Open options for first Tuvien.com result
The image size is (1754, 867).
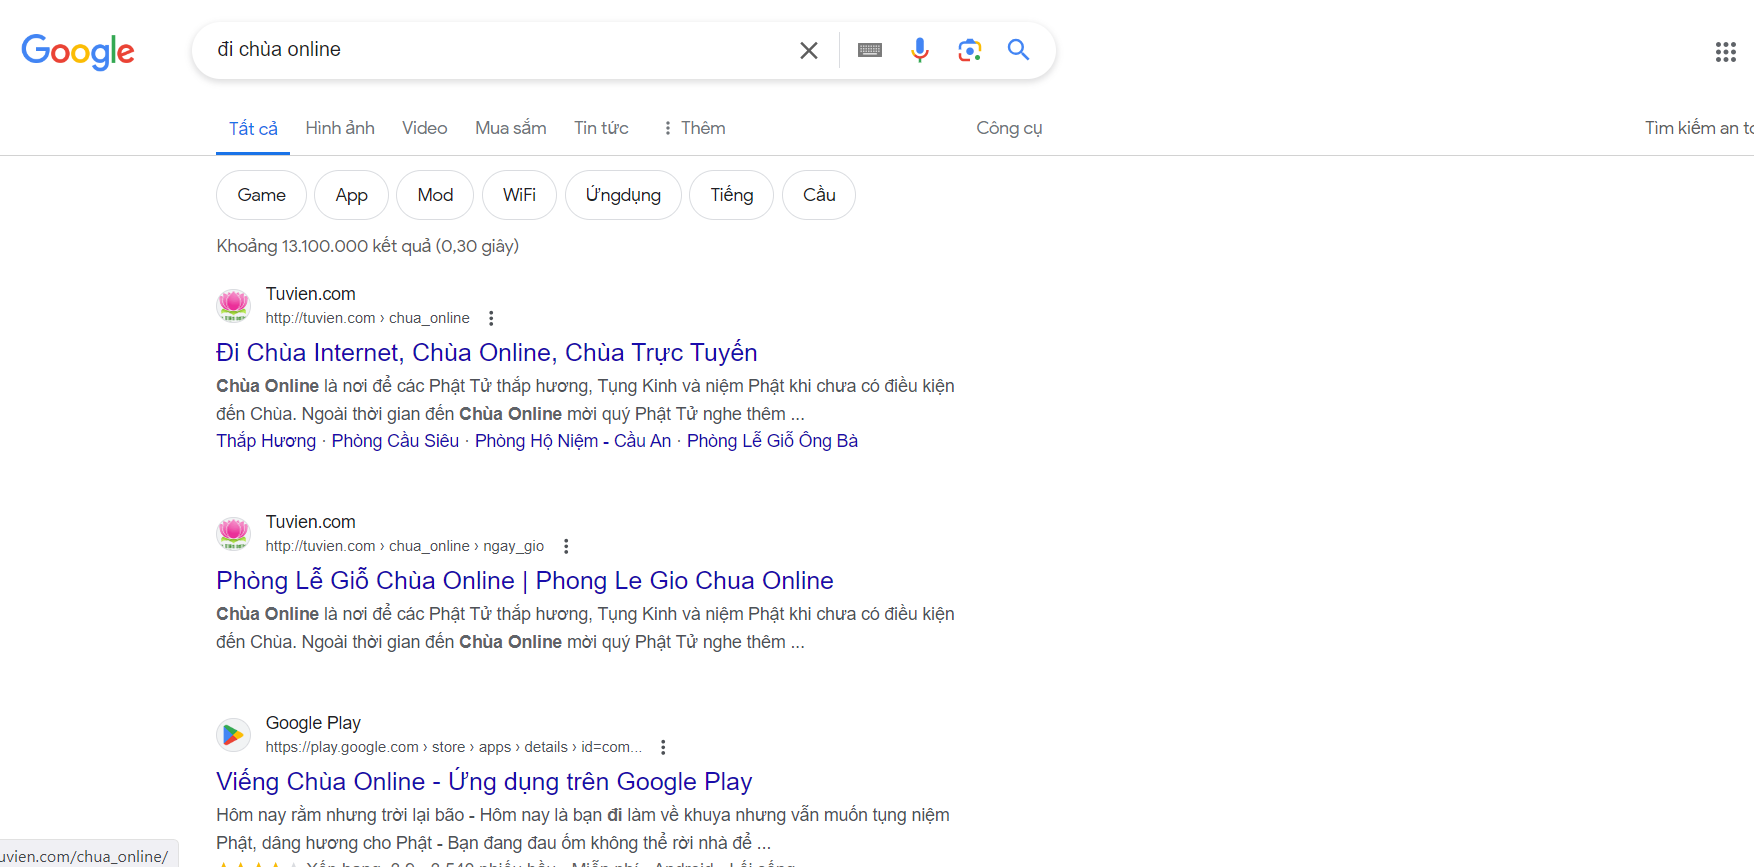point(490,318)
